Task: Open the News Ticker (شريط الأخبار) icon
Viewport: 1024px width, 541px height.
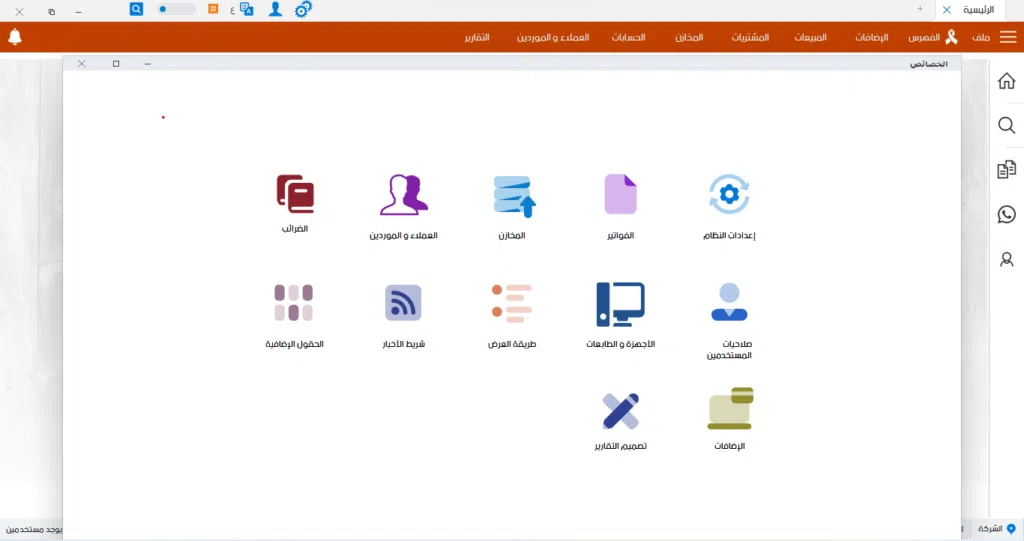Action: 403,303
